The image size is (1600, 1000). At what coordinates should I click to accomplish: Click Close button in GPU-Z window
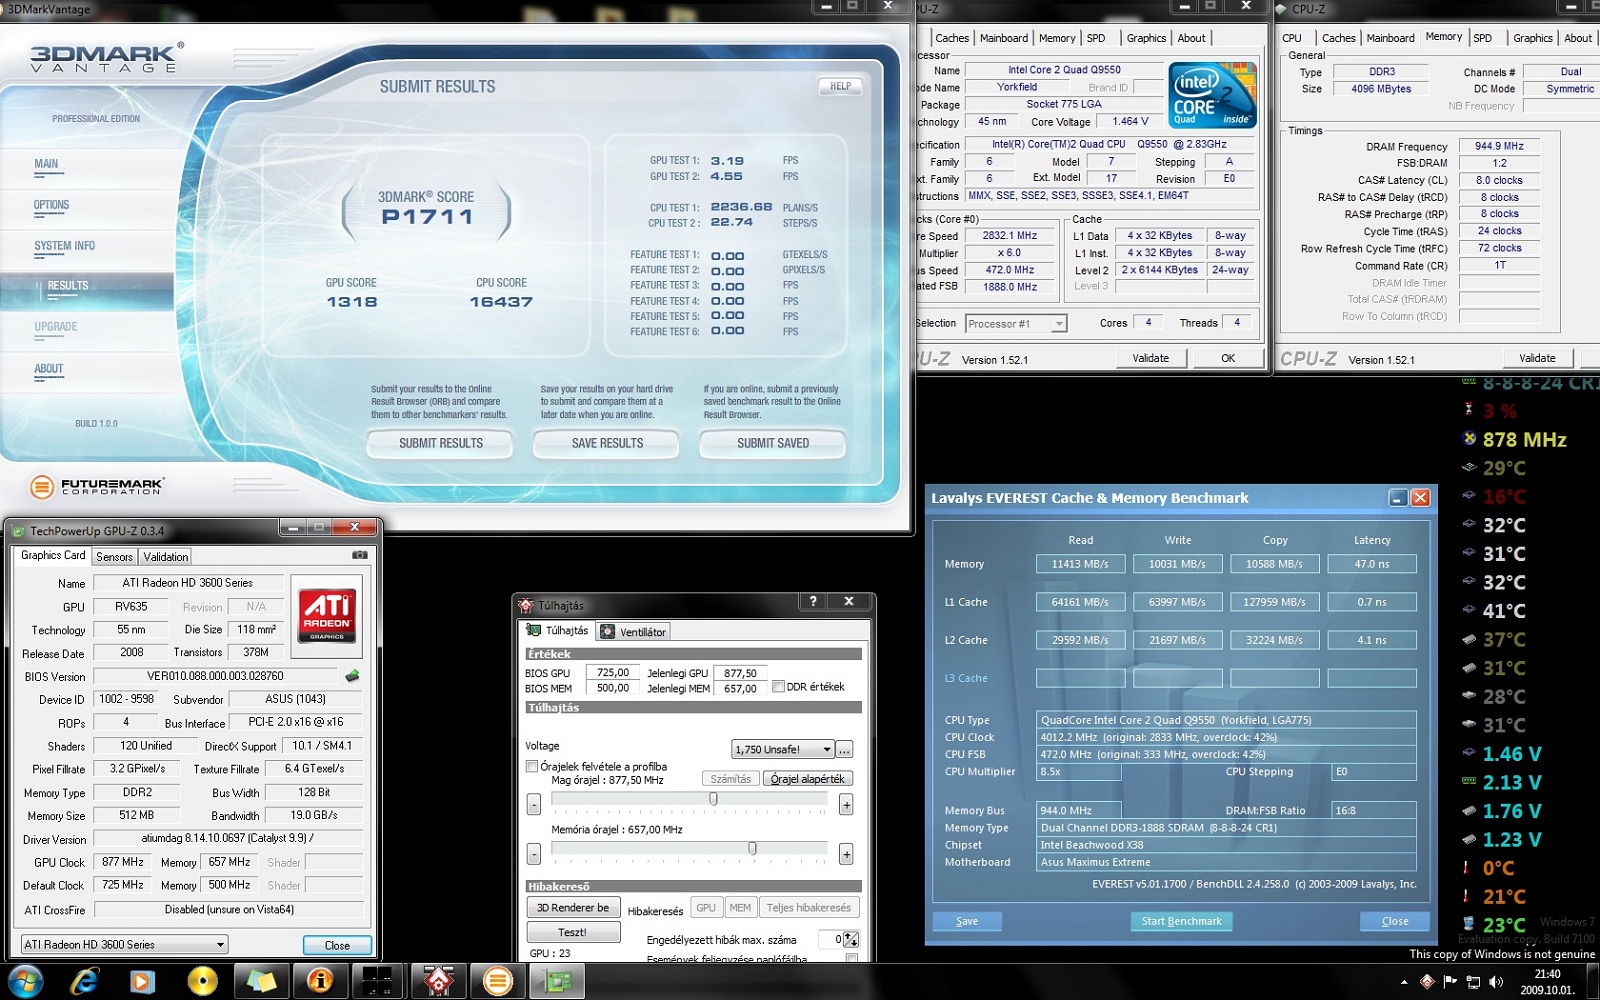(x=337, y=945)
